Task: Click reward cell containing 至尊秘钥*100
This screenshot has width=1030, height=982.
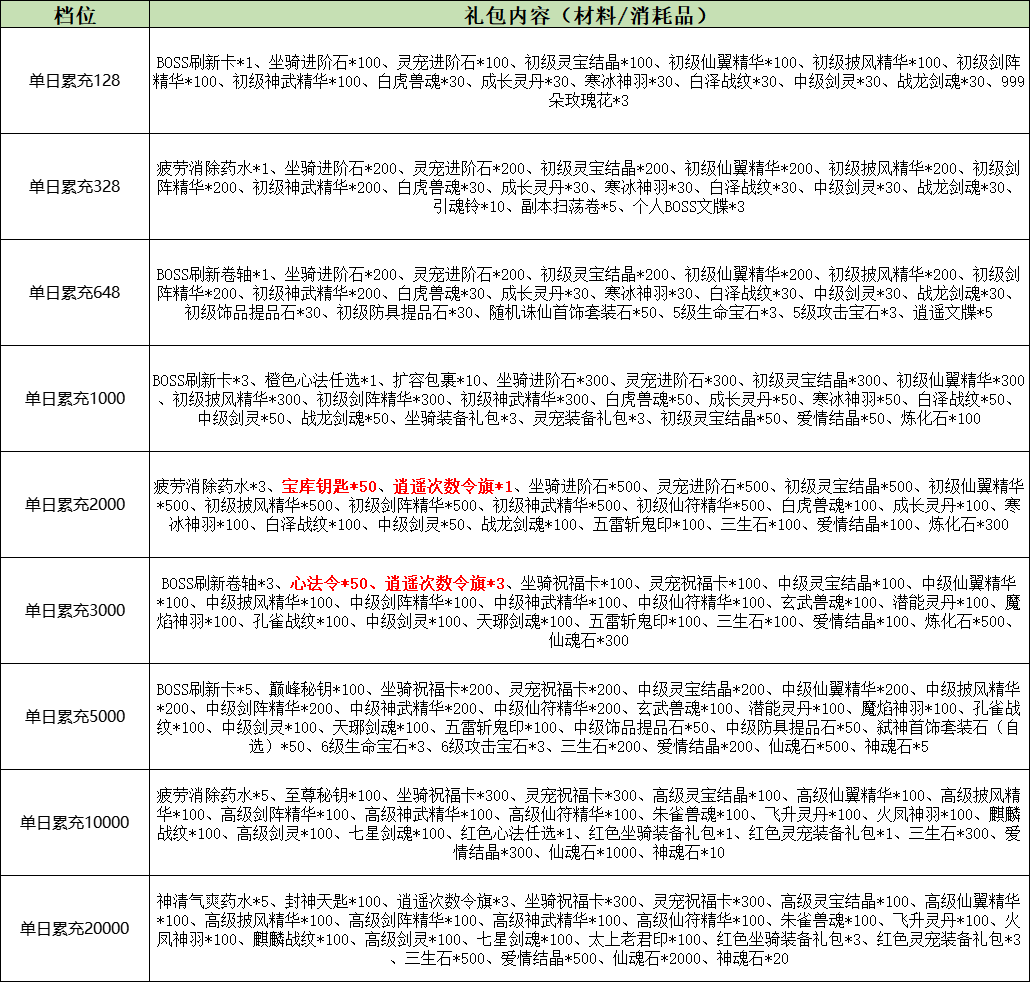Action: 589,822
